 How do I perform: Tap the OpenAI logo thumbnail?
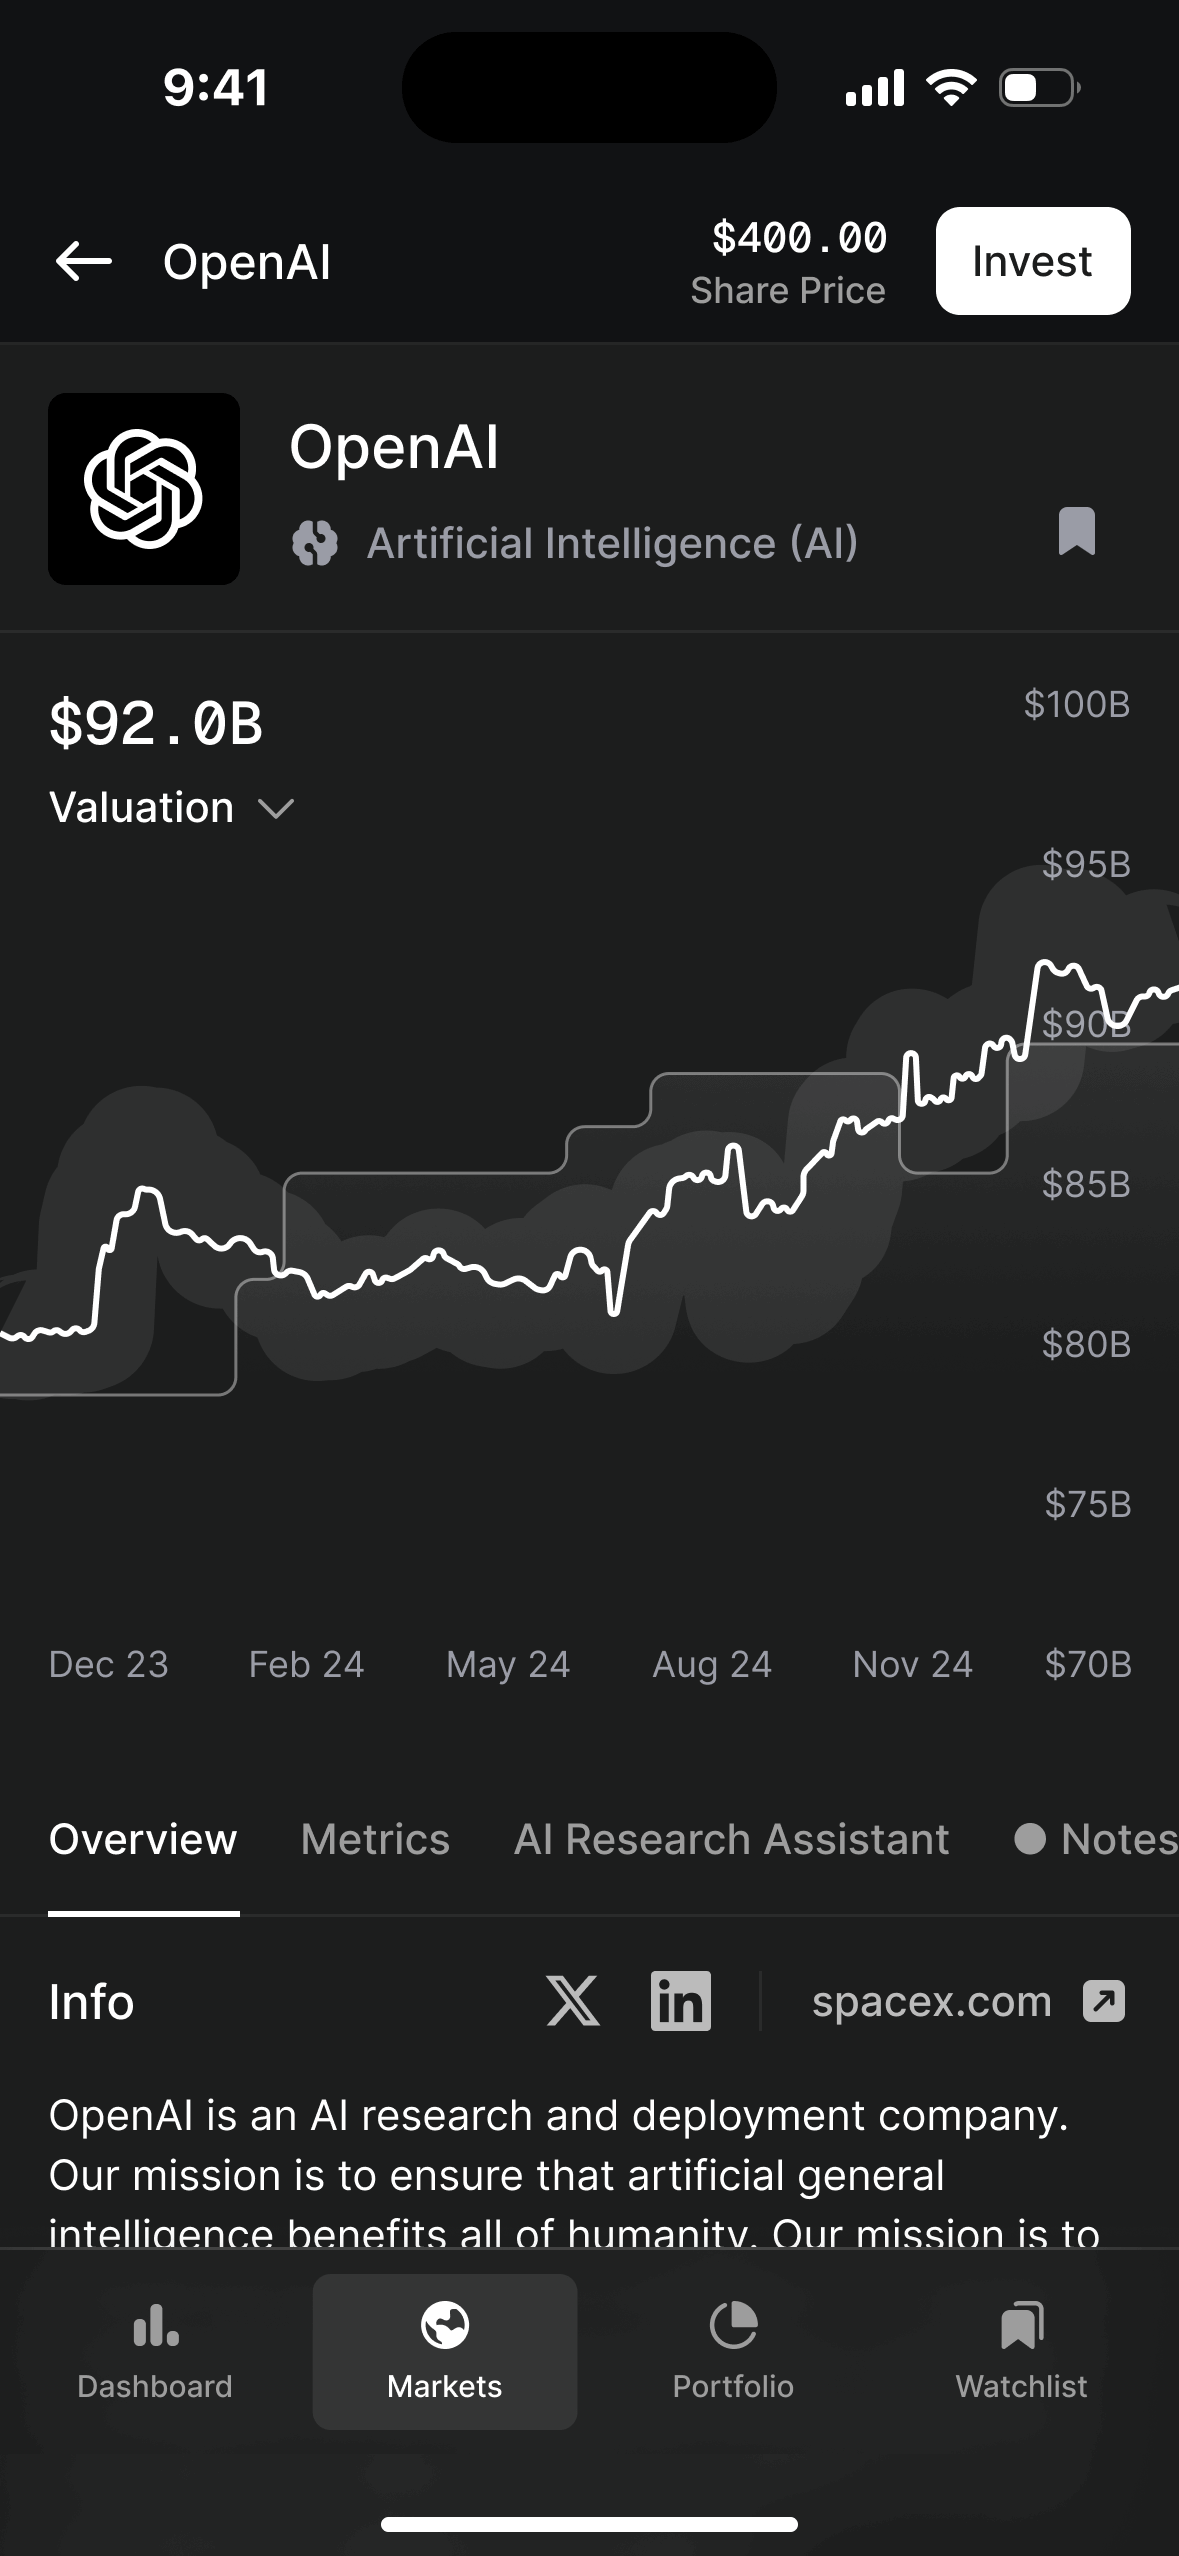pos(144,489)
